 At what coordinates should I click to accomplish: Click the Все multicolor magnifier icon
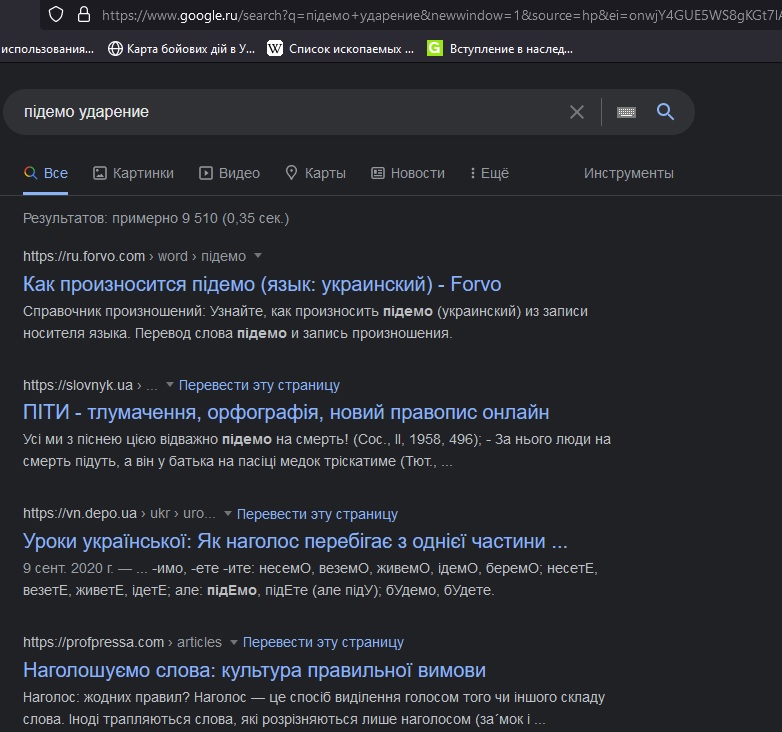30,173
